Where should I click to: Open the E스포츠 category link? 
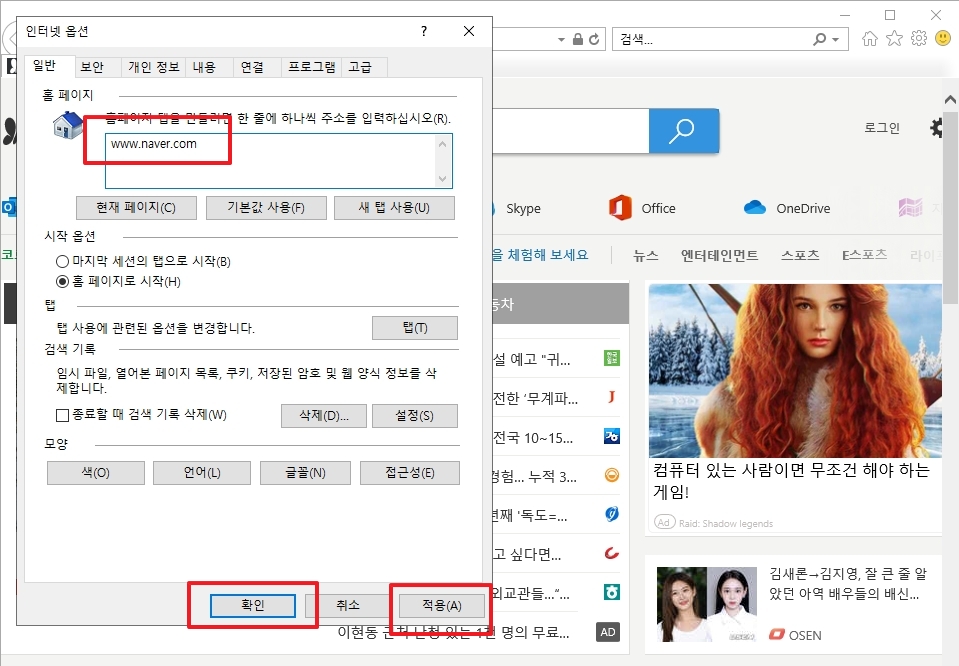pos(864,255)
